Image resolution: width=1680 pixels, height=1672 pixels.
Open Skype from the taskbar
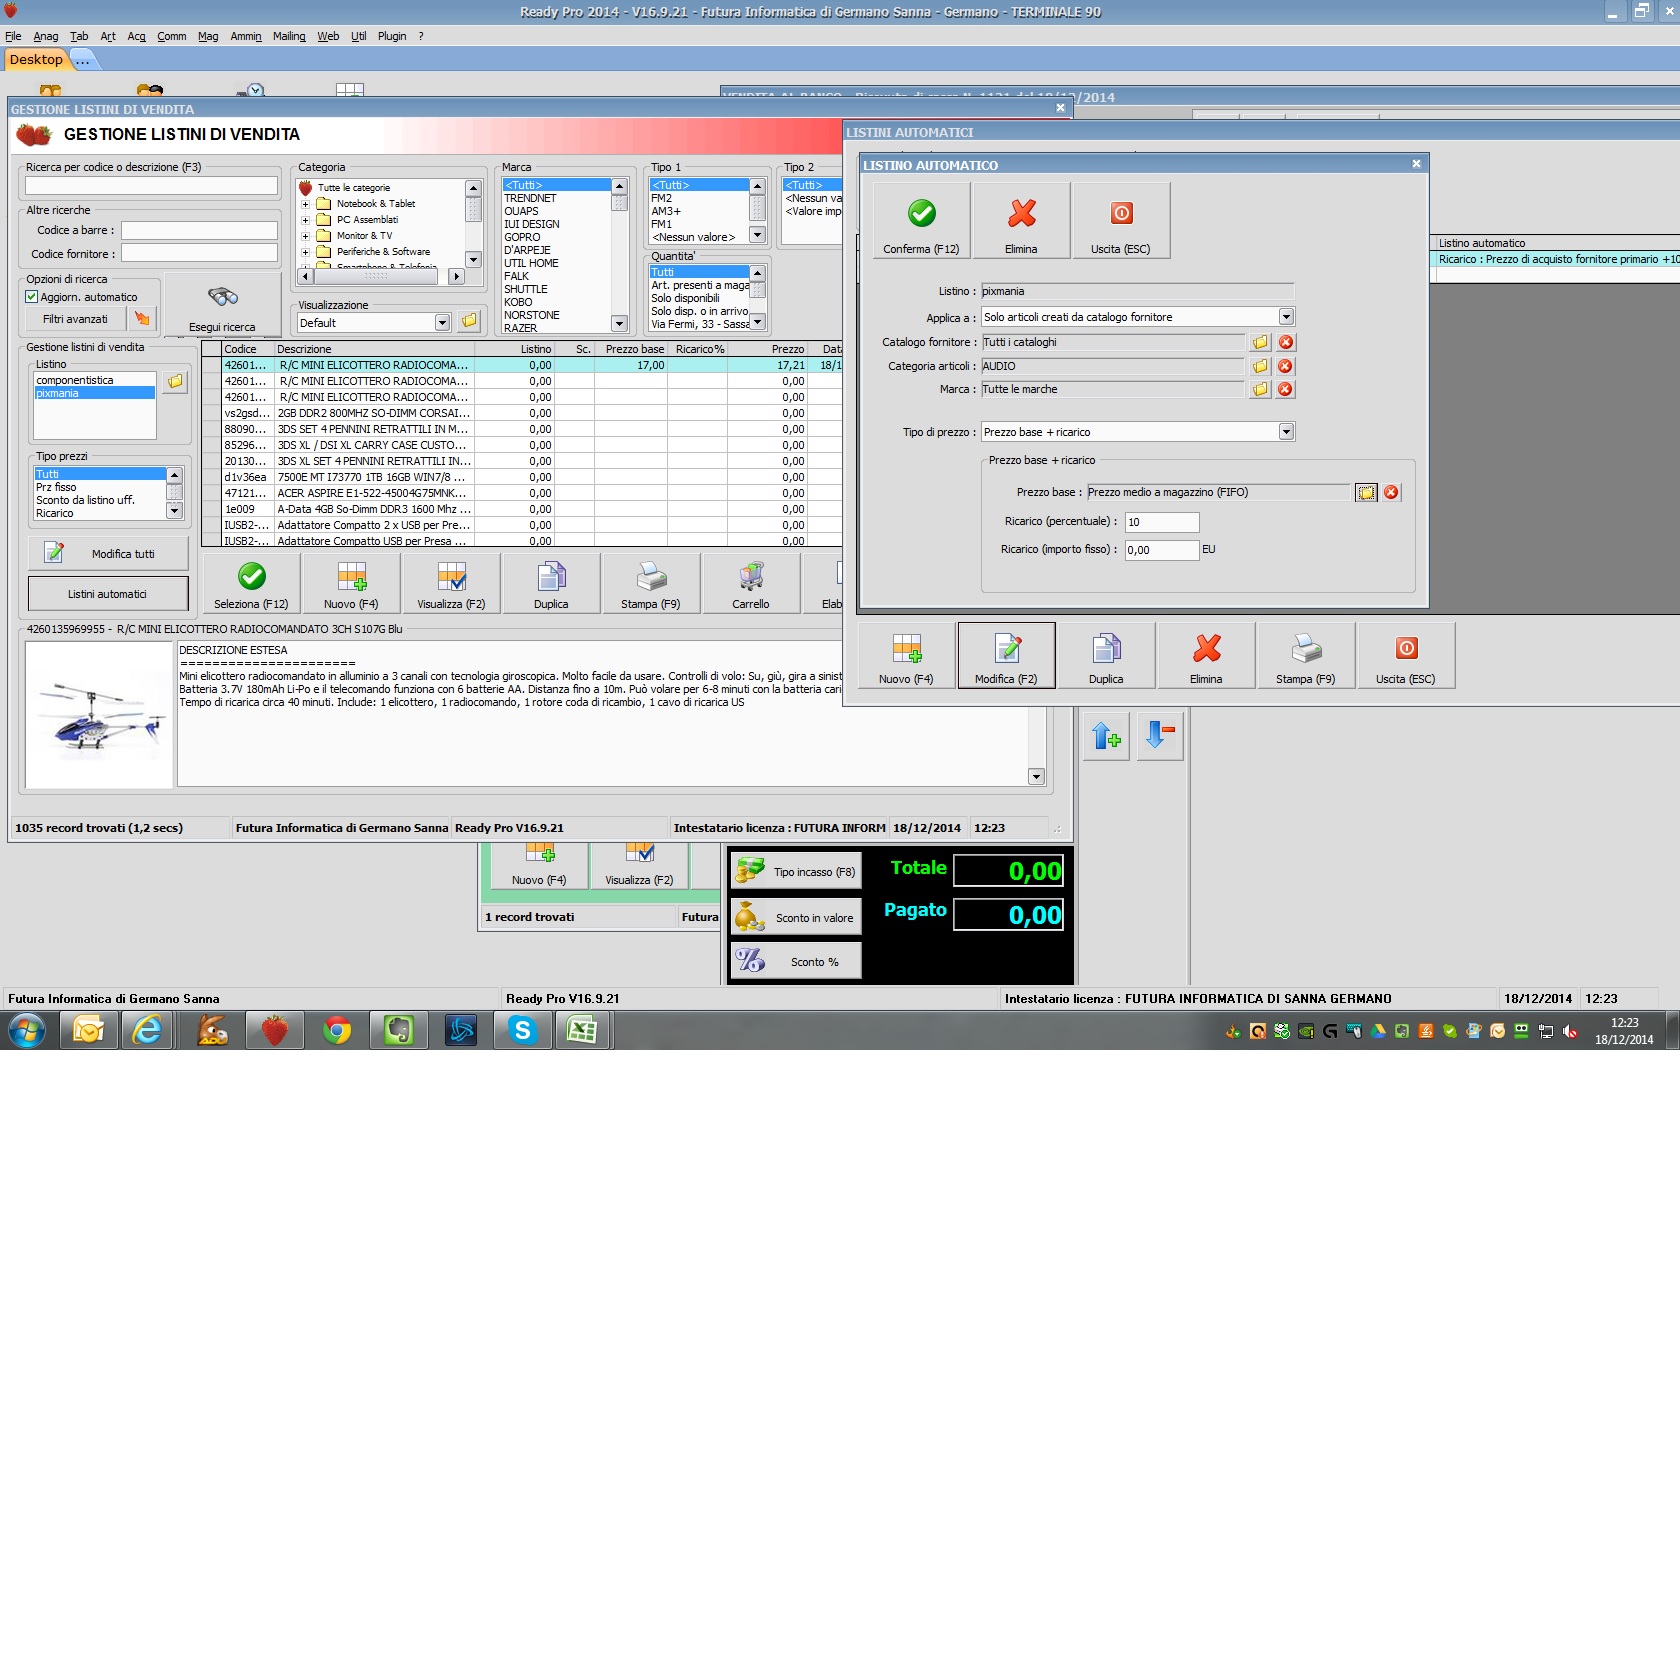[523, 1030]
